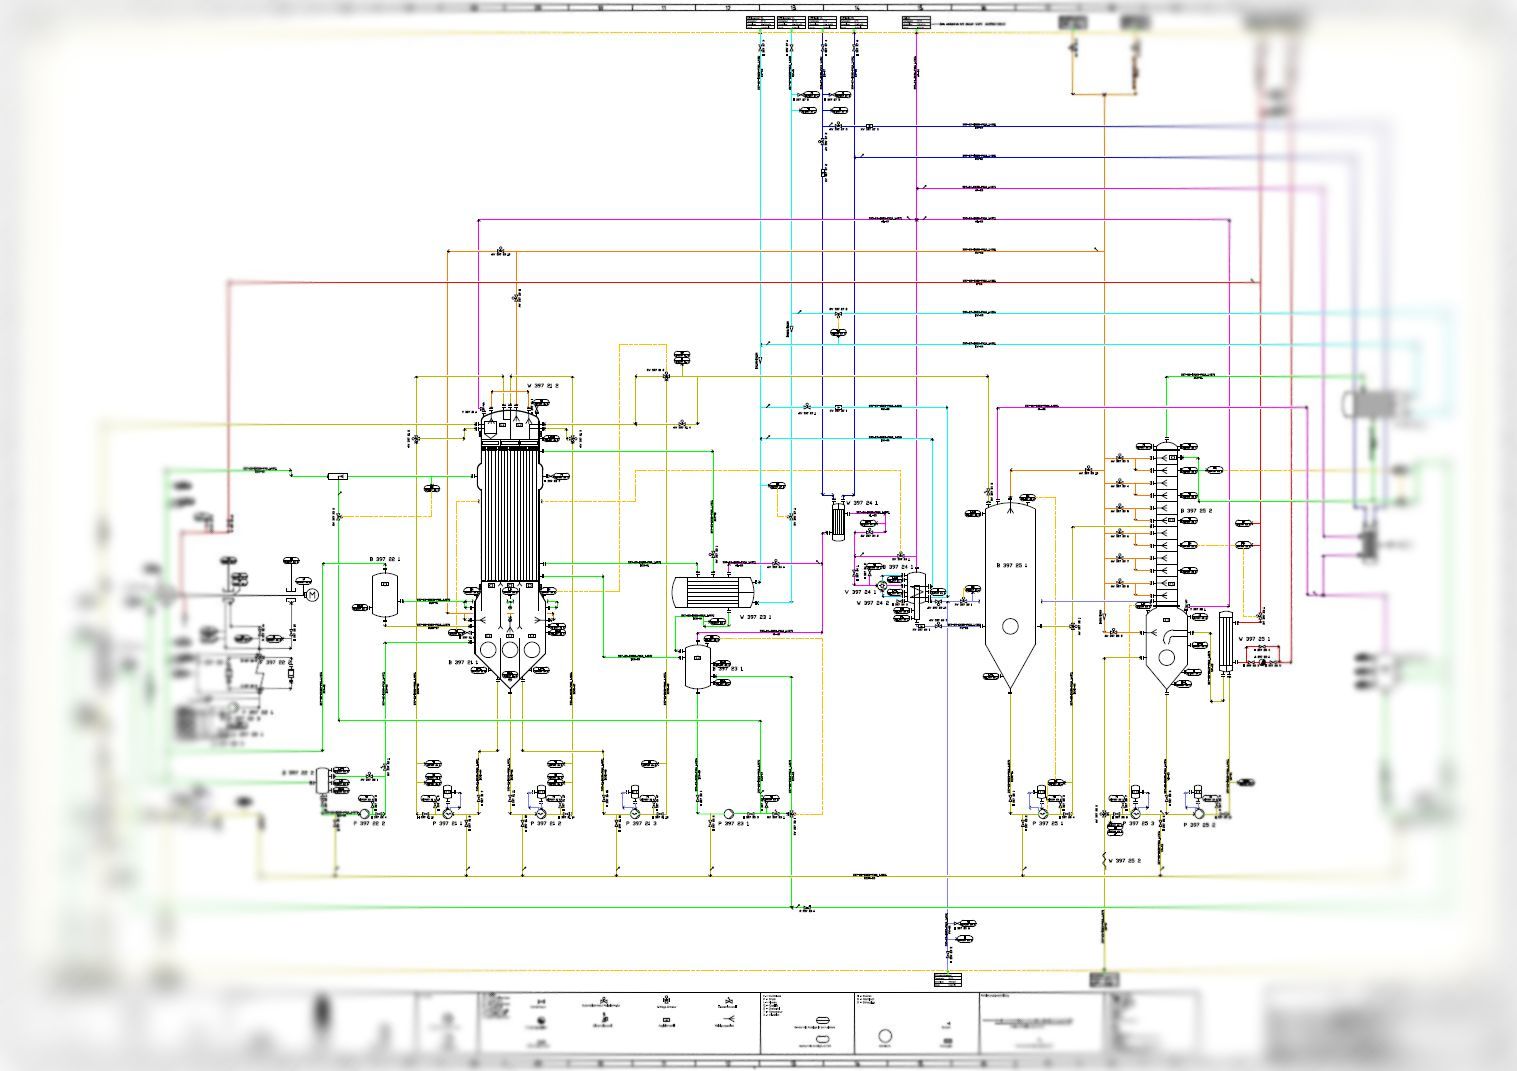
Task: Select the P 397 21 1 pump symbol
Action: 448,813
